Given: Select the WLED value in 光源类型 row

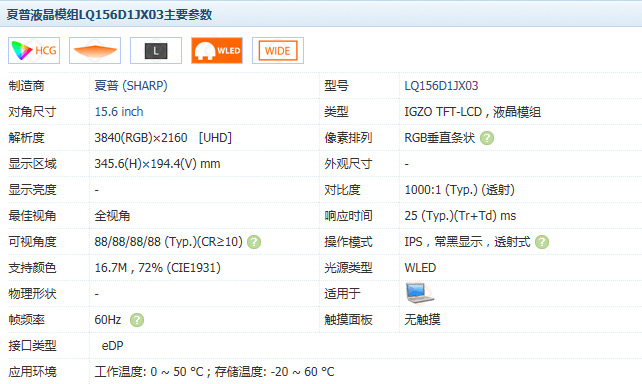Looking at the screenshot, I should (420, 268).
